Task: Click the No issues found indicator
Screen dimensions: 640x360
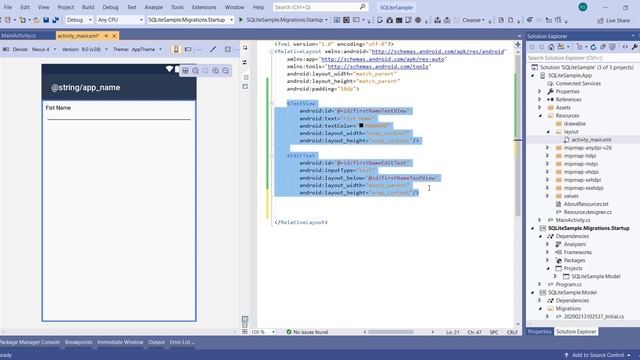Action: [307, 332]
